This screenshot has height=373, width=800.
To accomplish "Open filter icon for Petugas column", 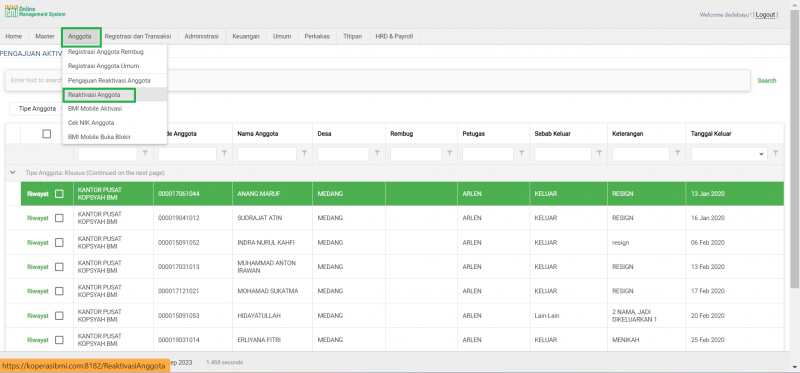I will click(x=521, y=154).
